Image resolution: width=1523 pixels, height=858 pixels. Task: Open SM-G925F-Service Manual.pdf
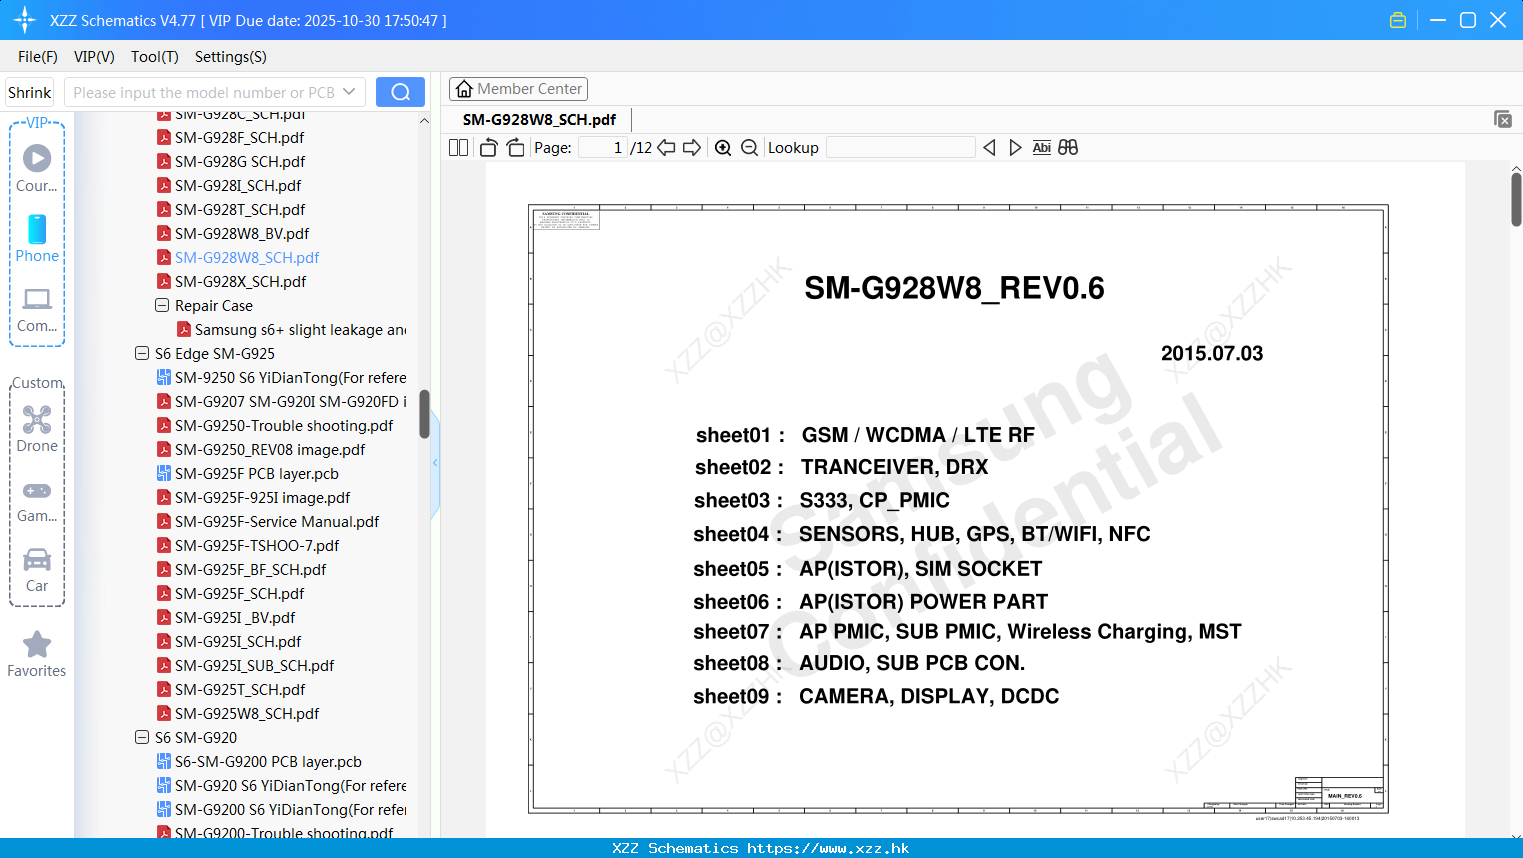277,521
